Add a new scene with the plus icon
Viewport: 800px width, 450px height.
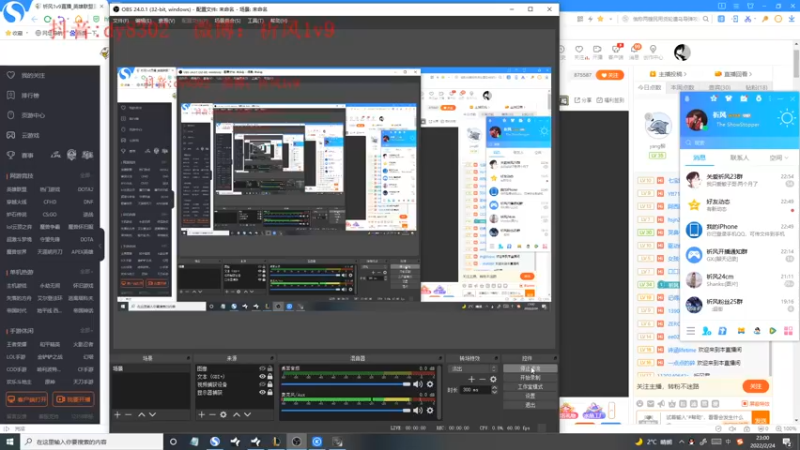[118, 415]
